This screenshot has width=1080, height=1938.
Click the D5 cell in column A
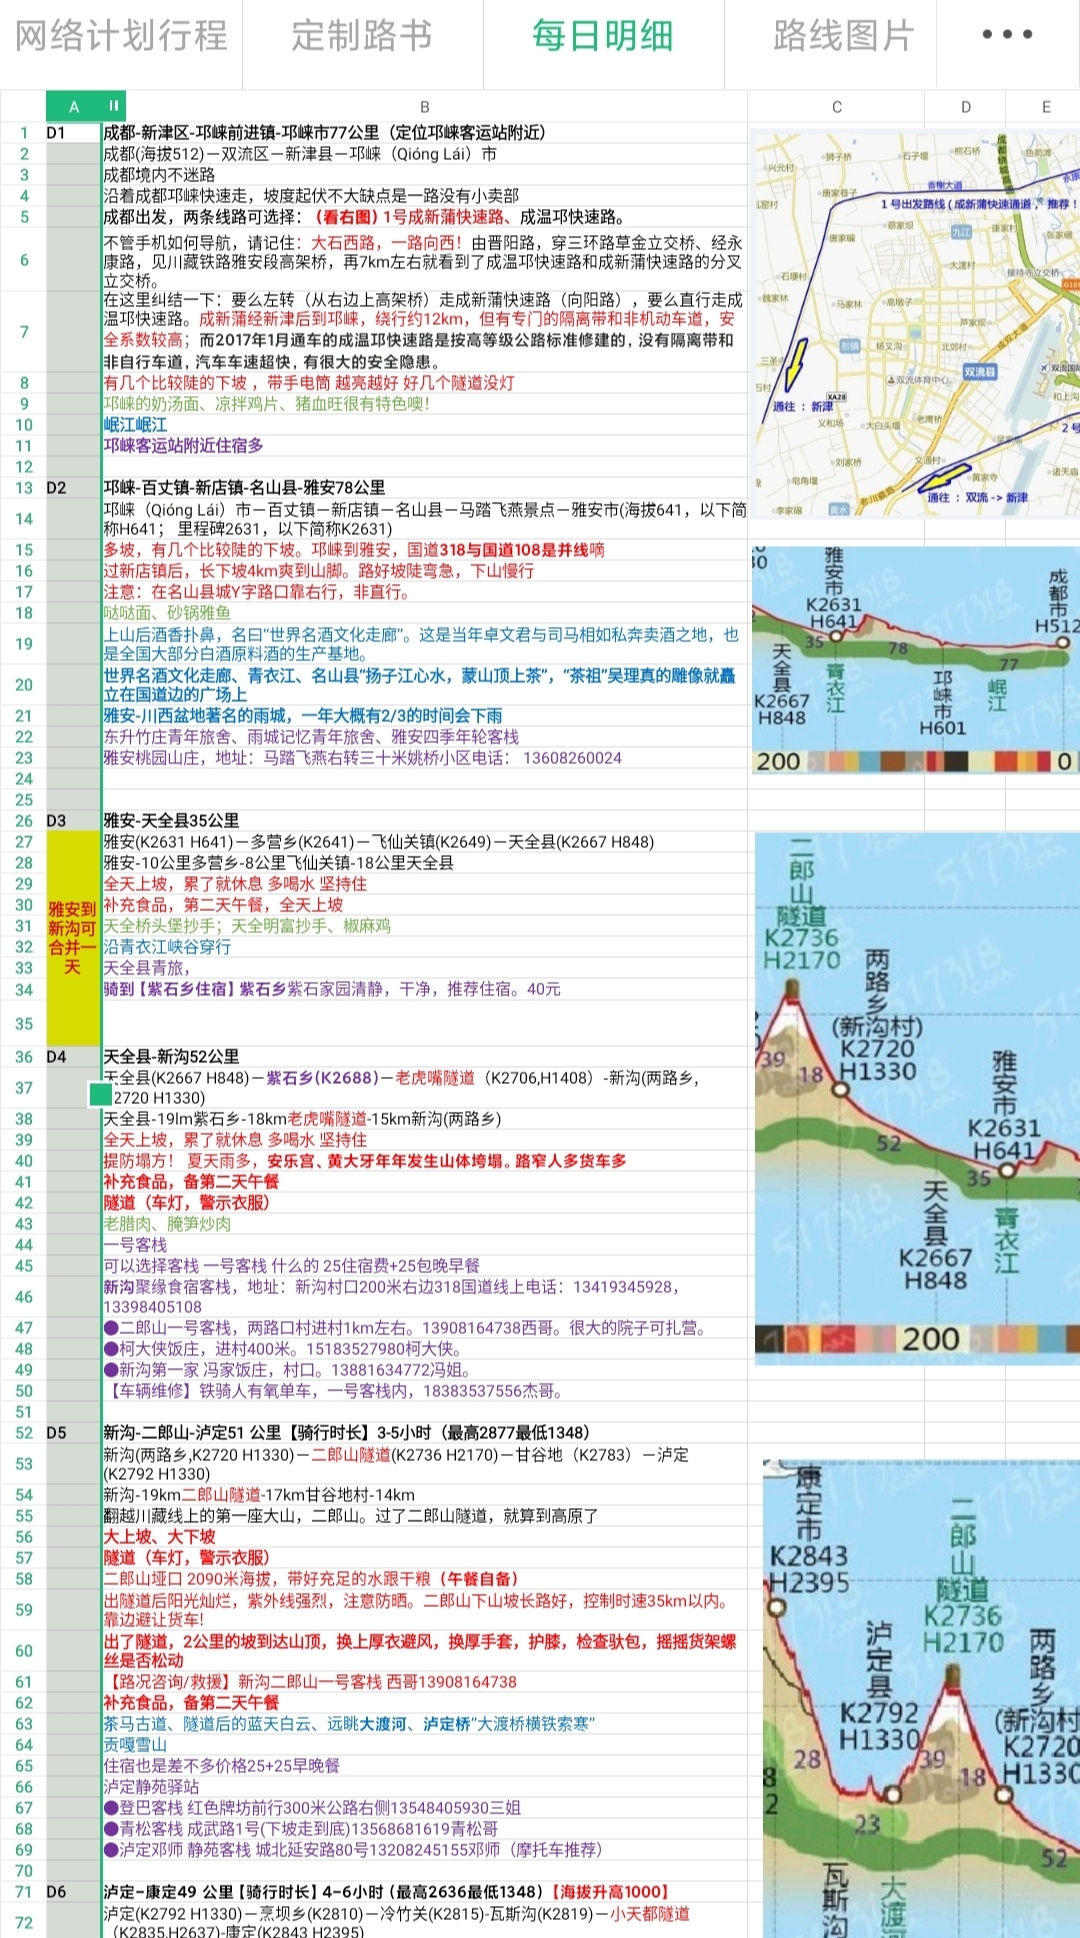73,1433
